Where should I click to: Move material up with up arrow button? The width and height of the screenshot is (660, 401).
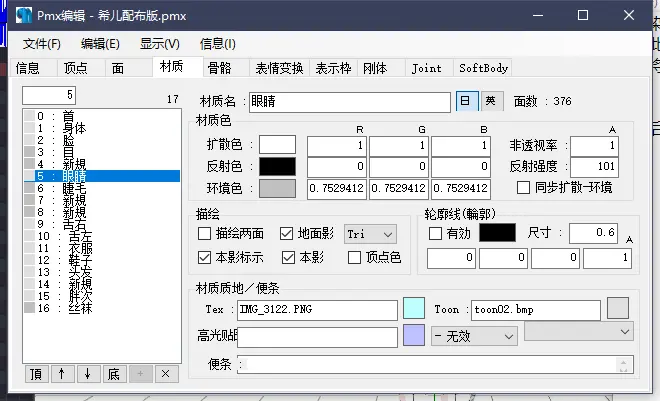[x=62, y=374]
